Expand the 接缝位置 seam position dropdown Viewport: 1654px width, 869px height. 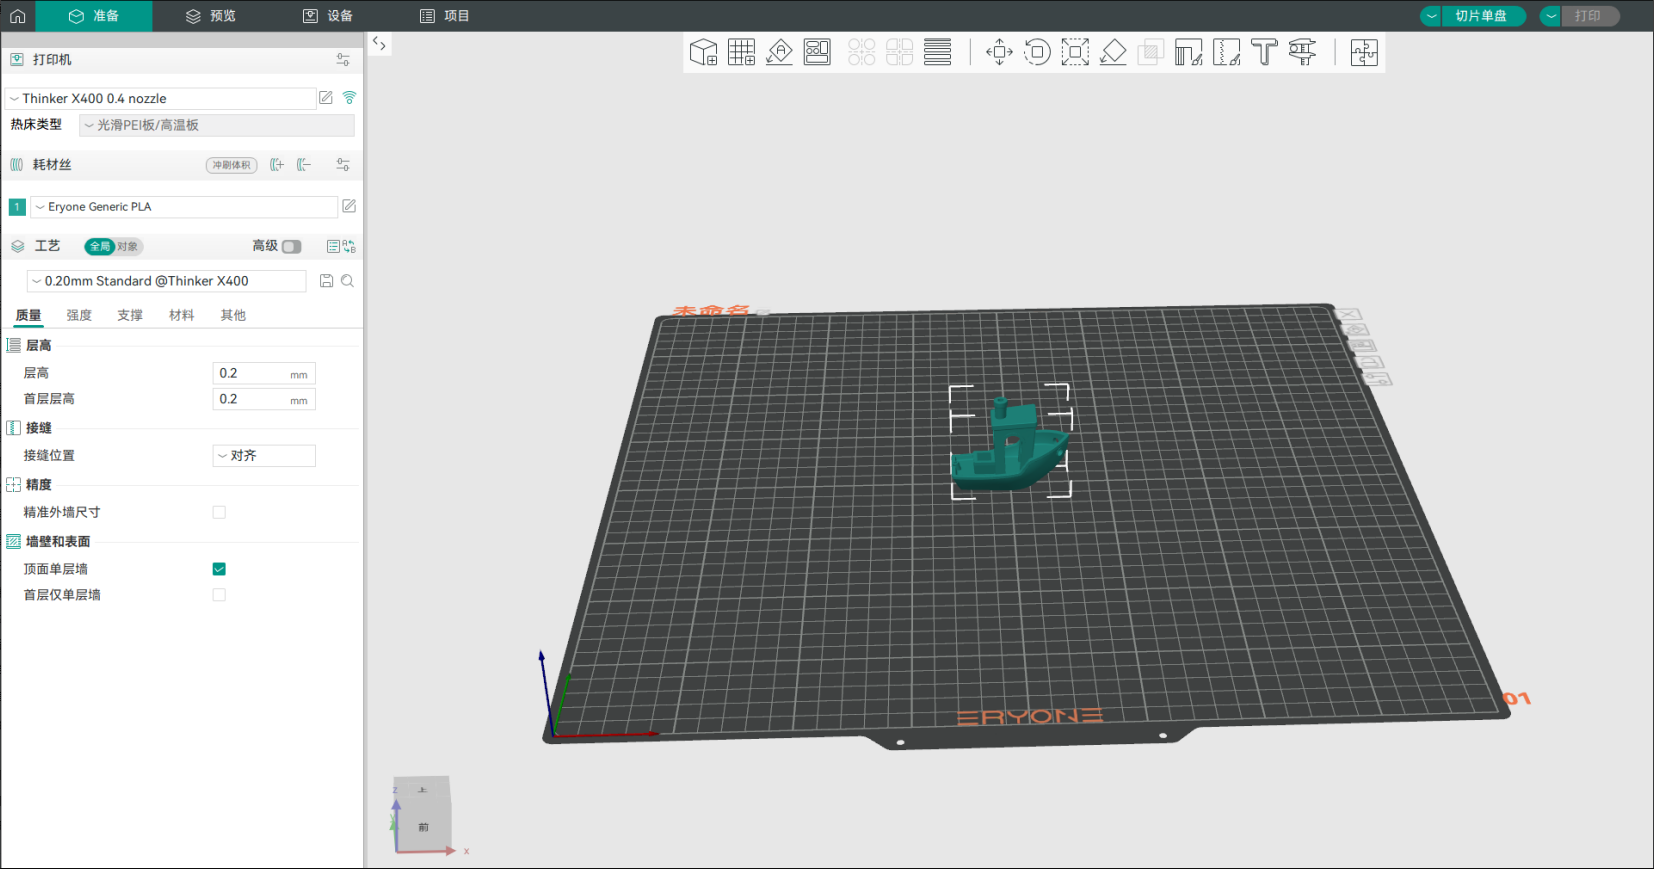click(264, 456)
